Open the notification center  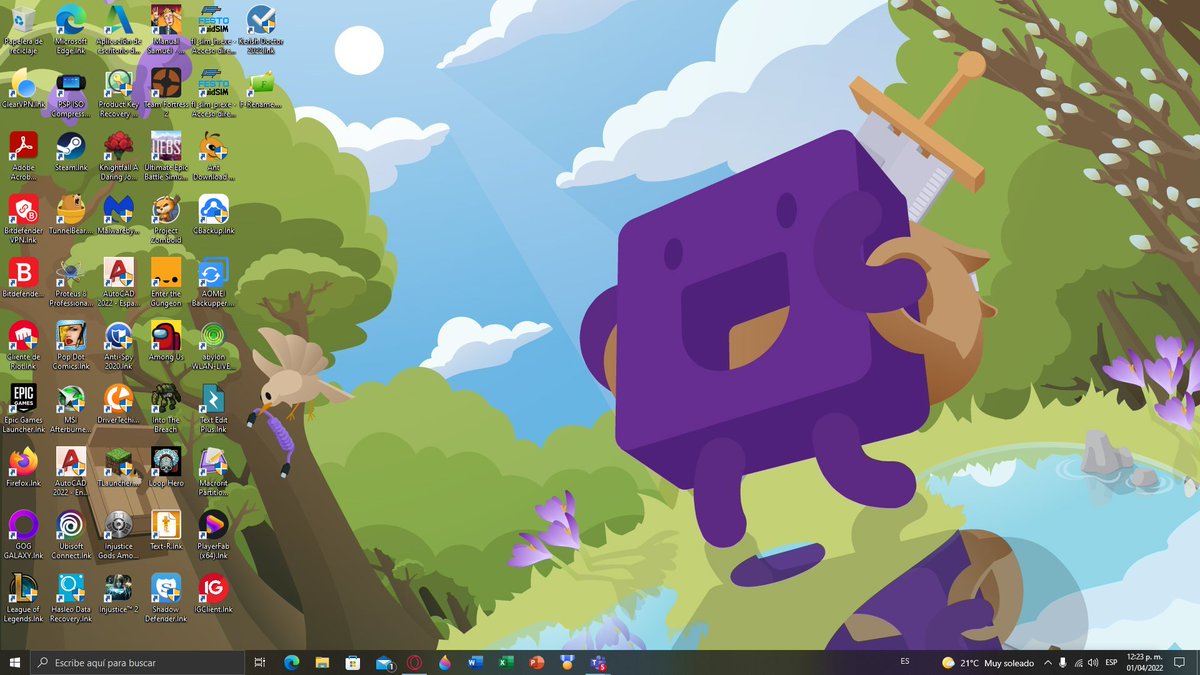coord(1180,662)
